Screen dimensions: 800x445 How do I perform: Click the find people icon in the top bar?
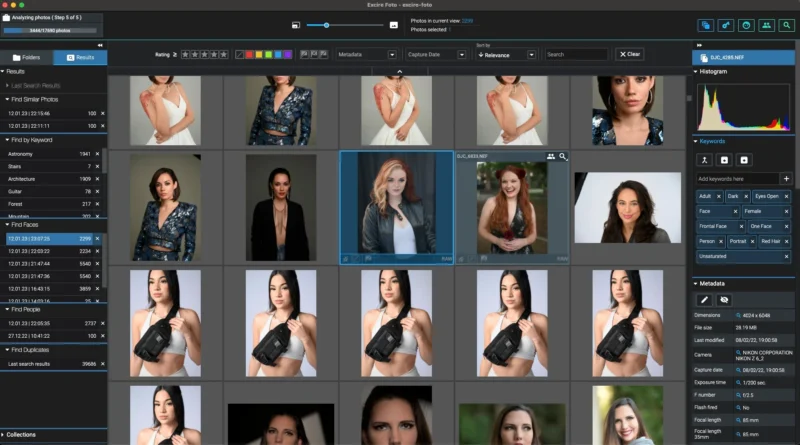(x=767, y=25)
